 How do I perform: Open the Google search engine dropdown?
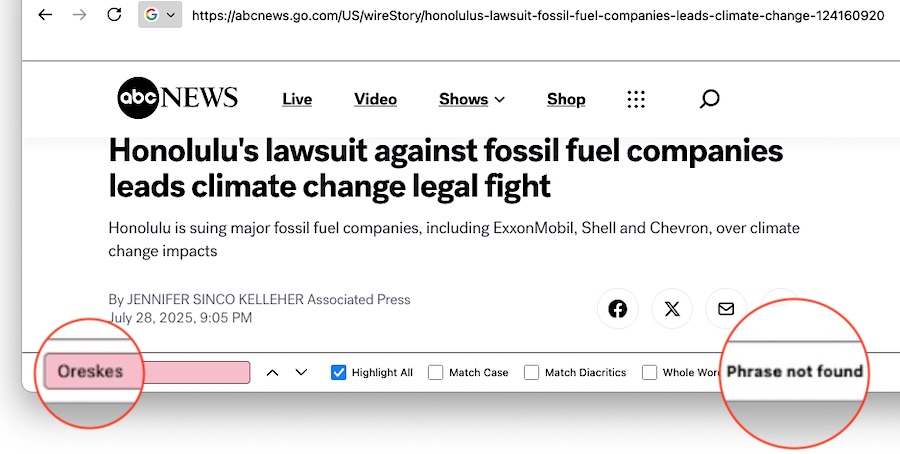tap(160, 15)
